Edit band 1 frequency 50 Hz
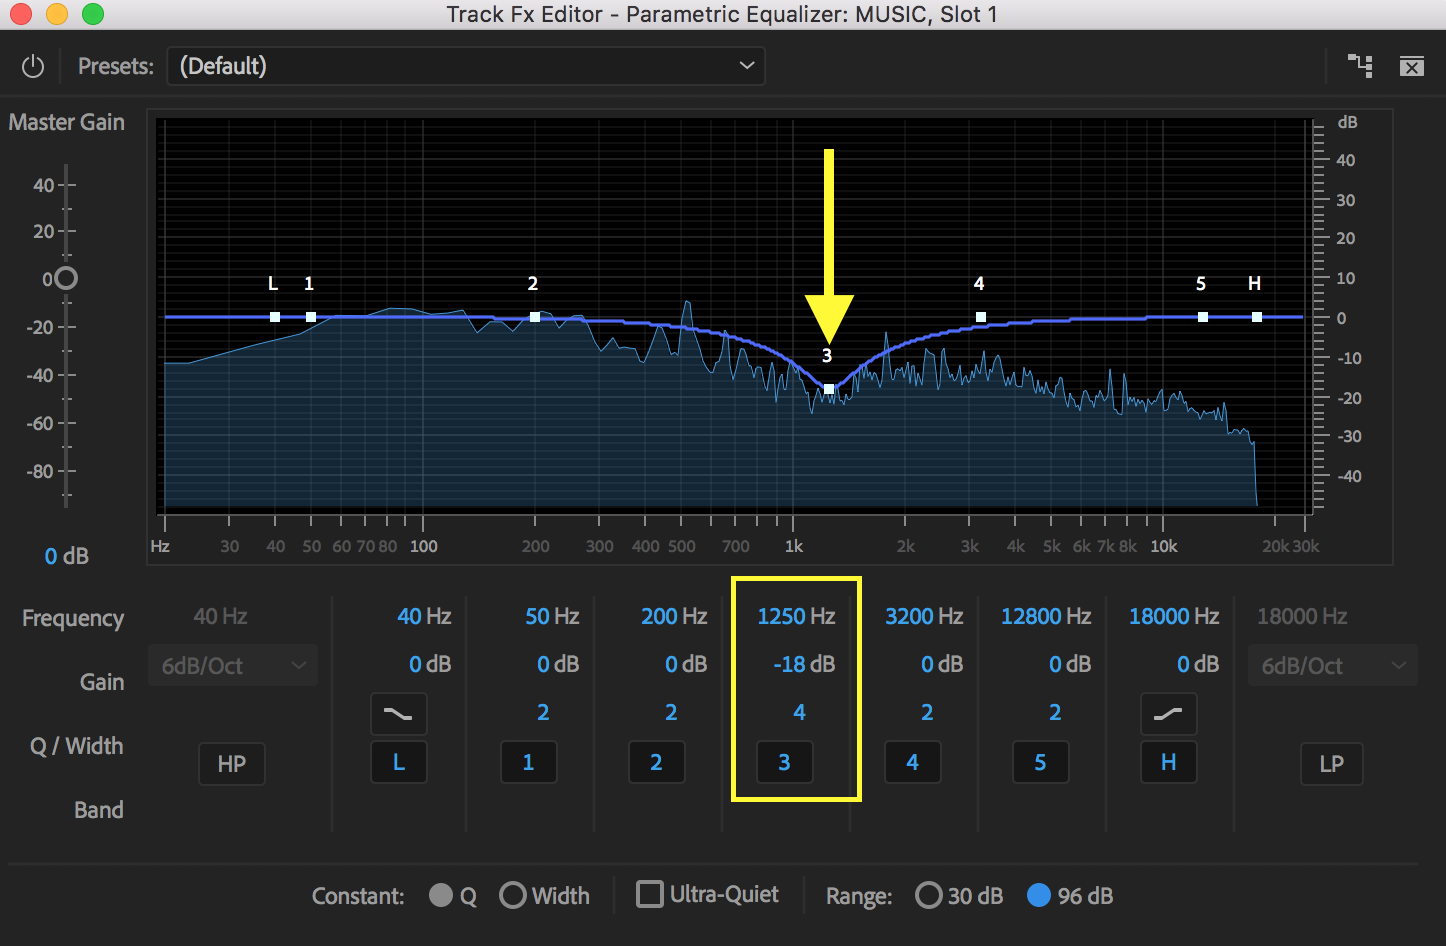Screen dimensions: 1446x946 [x=552, y=616]
